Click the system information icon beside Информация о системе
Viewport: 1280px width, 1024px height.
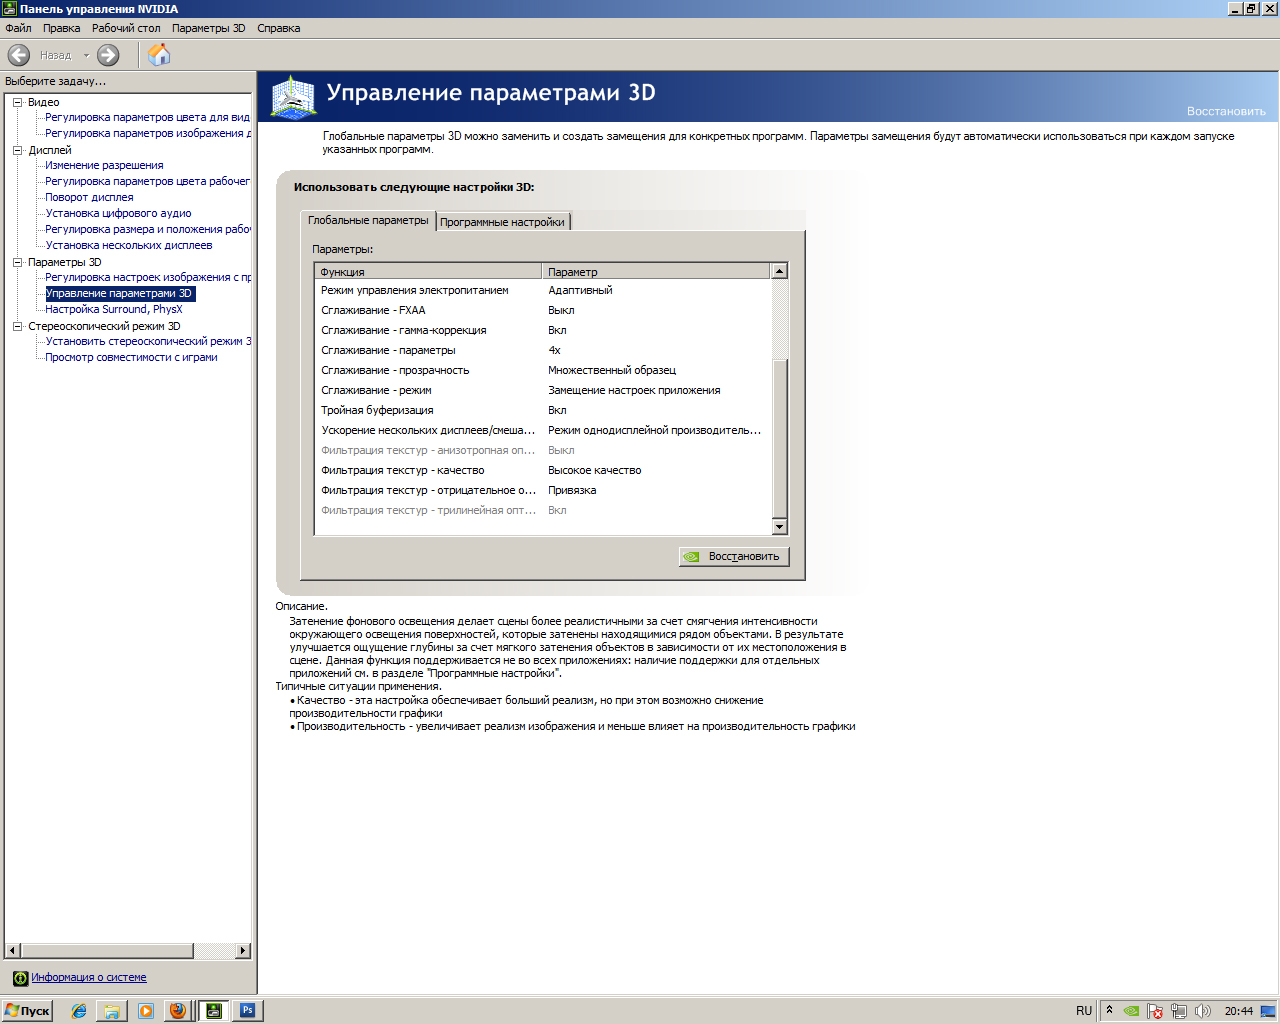click(20, 978)
